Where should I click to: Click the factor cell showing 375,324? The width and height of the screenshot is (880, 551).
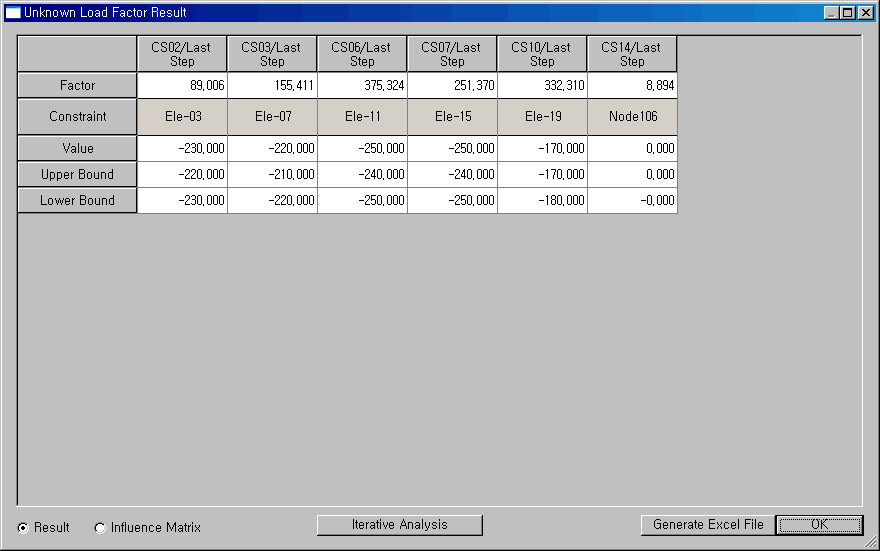(x=362, y=86)
